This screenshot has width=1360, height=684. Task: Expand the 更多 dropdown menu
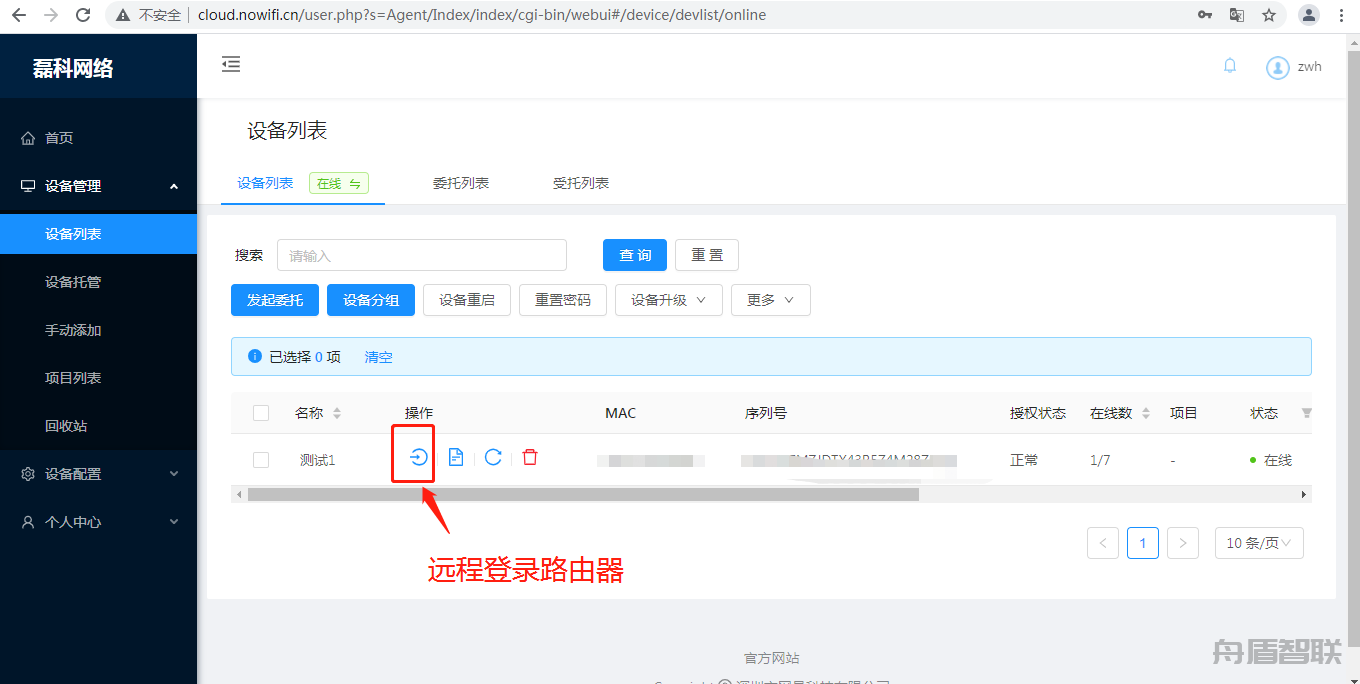pyautogui.click(x=770, y=299)
